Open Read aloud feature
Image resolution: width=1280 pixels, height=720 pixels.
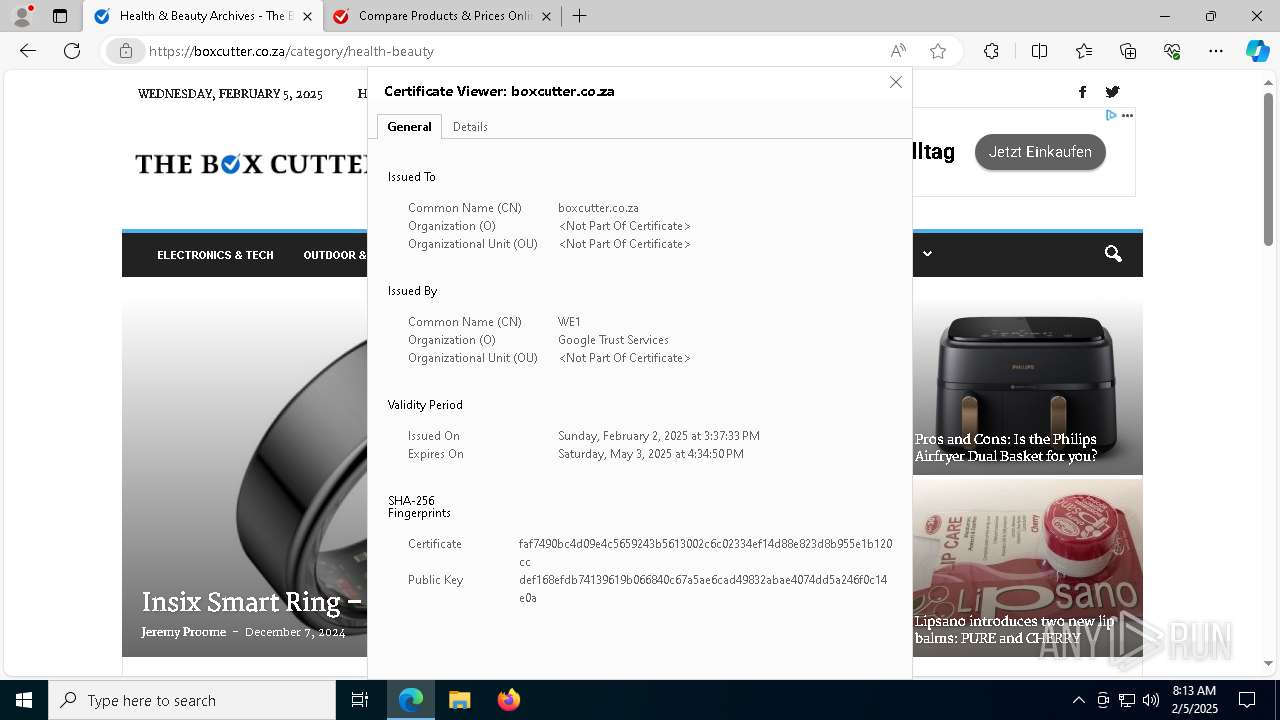(x=898, y=51)
